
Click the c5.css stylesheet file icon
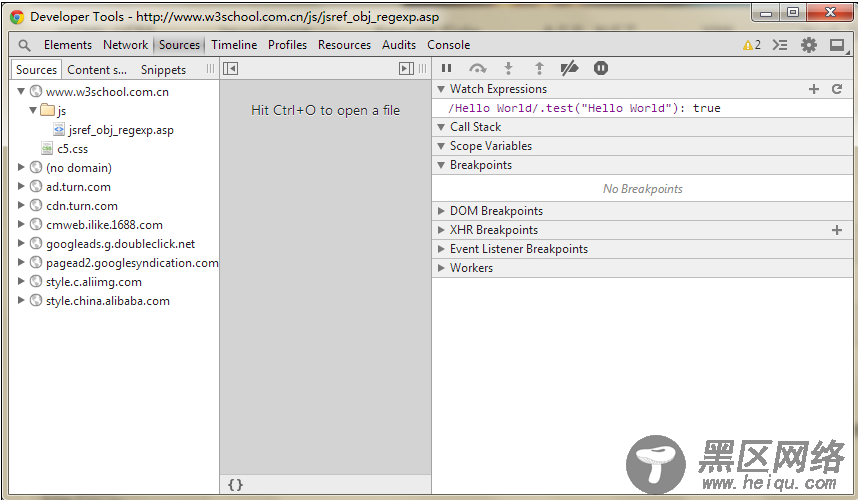47,148
